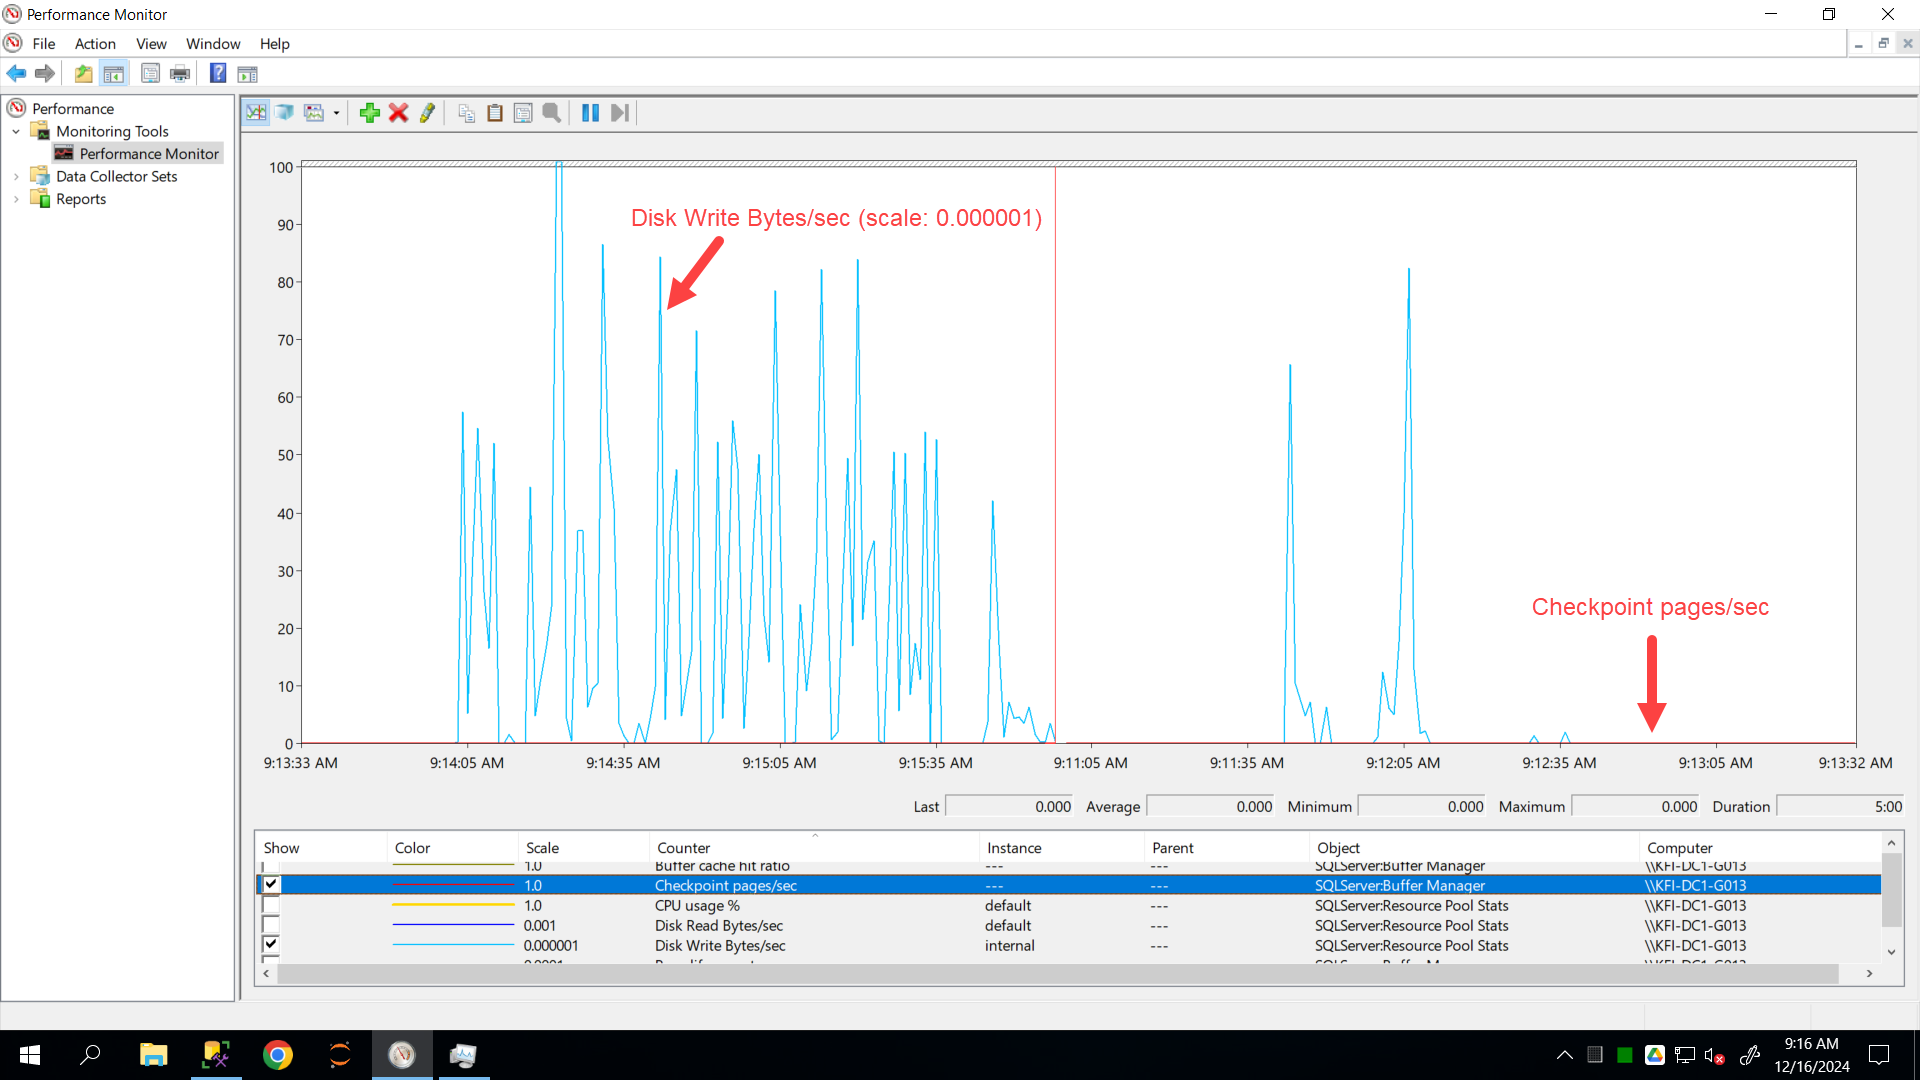Open the File menu
The image size is (1920, 1080).
(x=44, y=43)
